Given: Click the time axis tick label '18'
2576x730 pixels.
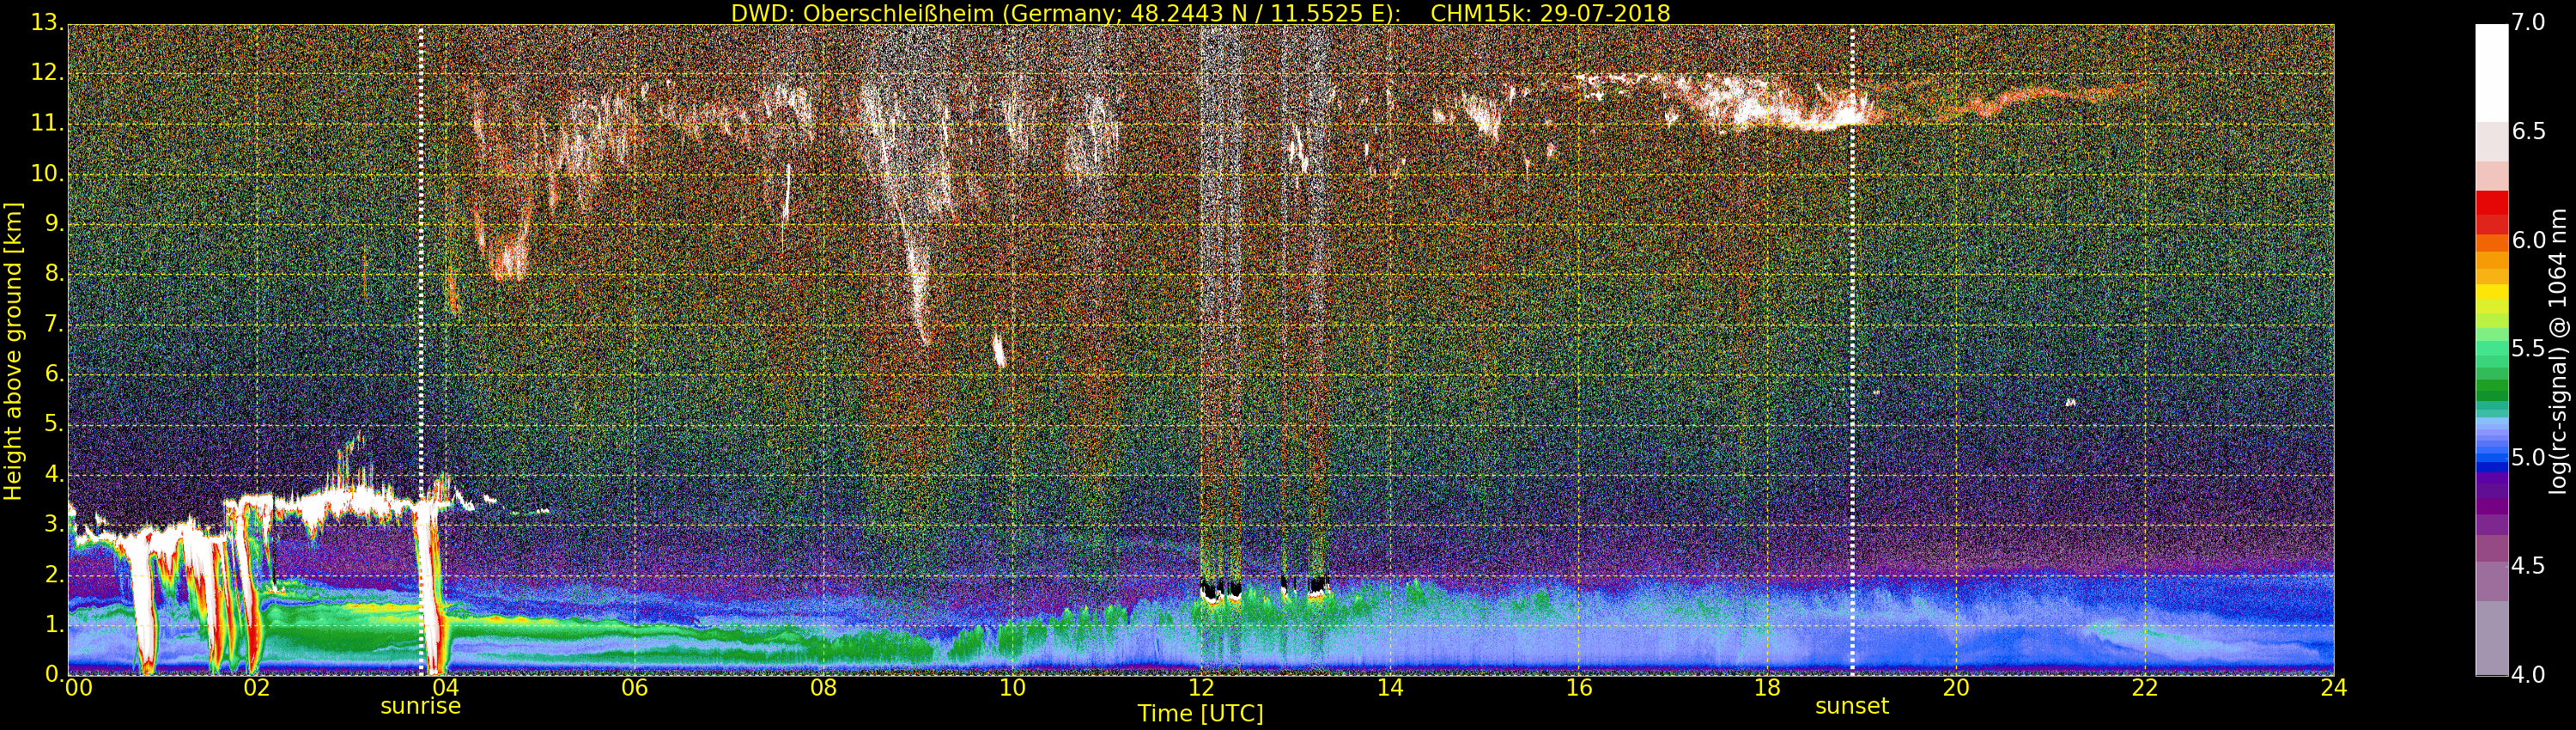Looking at the screenshot, I should [1768, 688].
